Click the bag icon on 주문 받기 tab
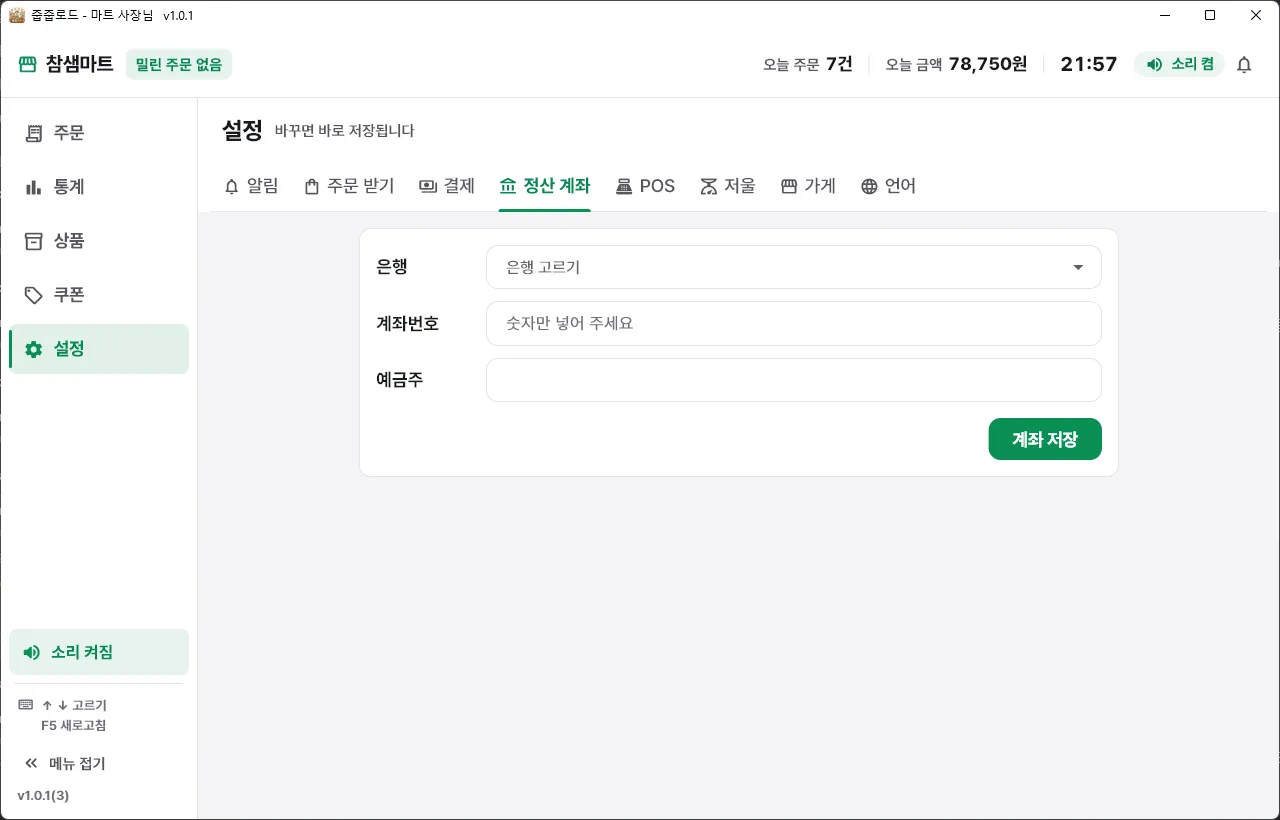The height and width of the screenshot is (820, 1280). 312,186
